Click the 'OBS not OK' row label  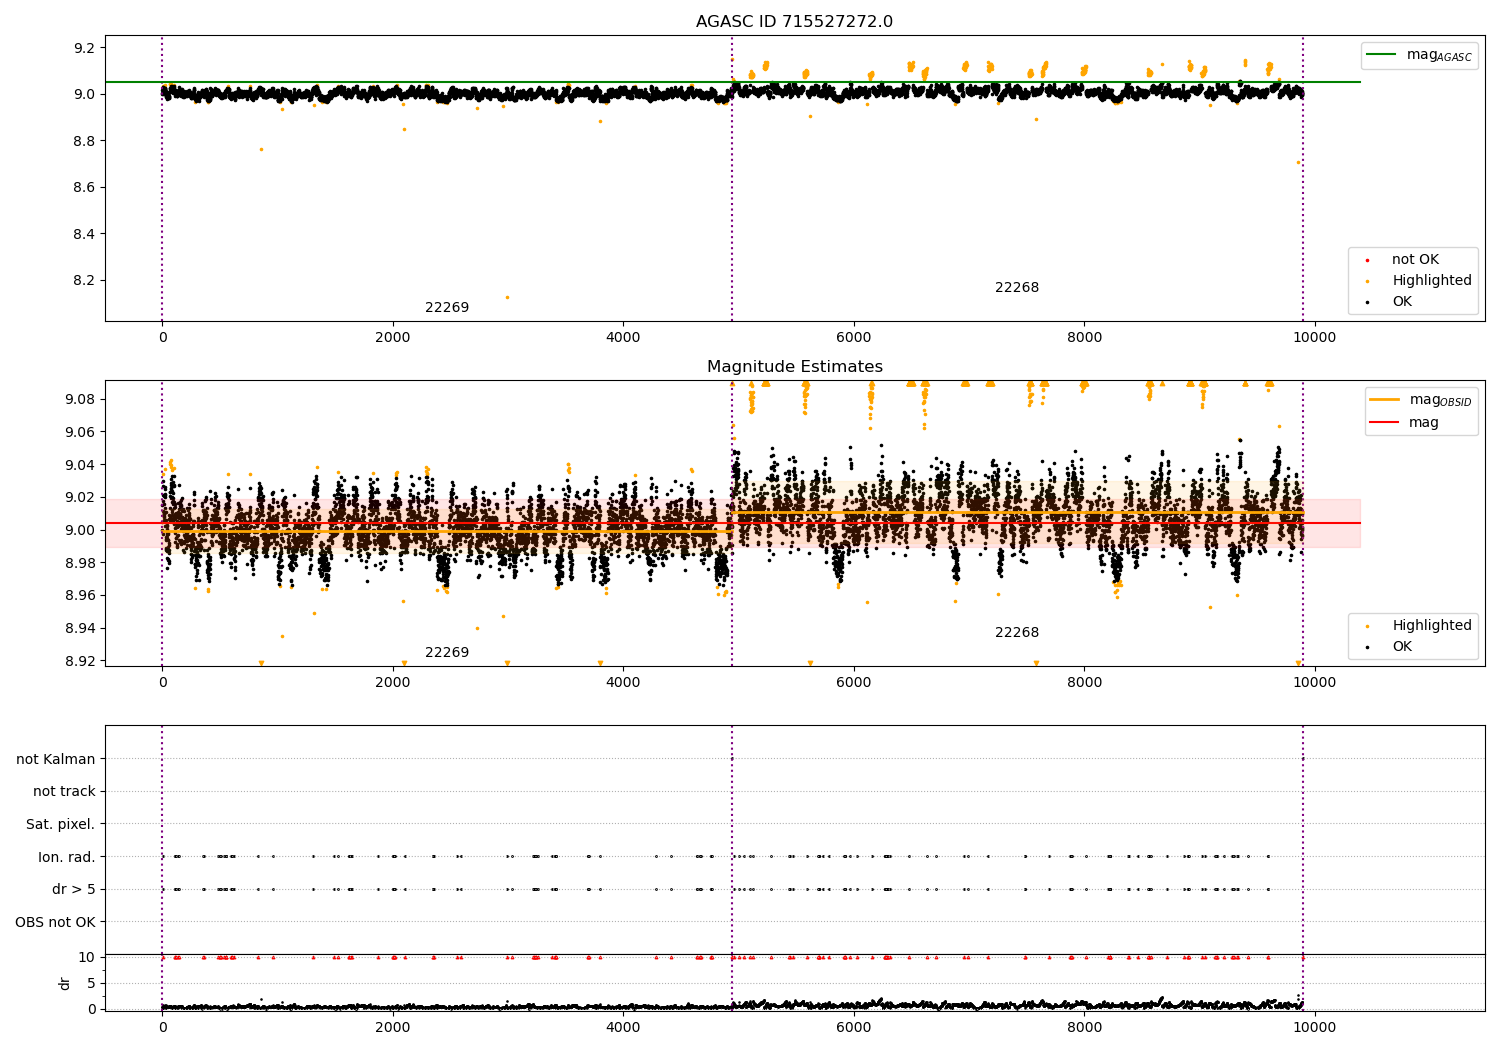55,923
